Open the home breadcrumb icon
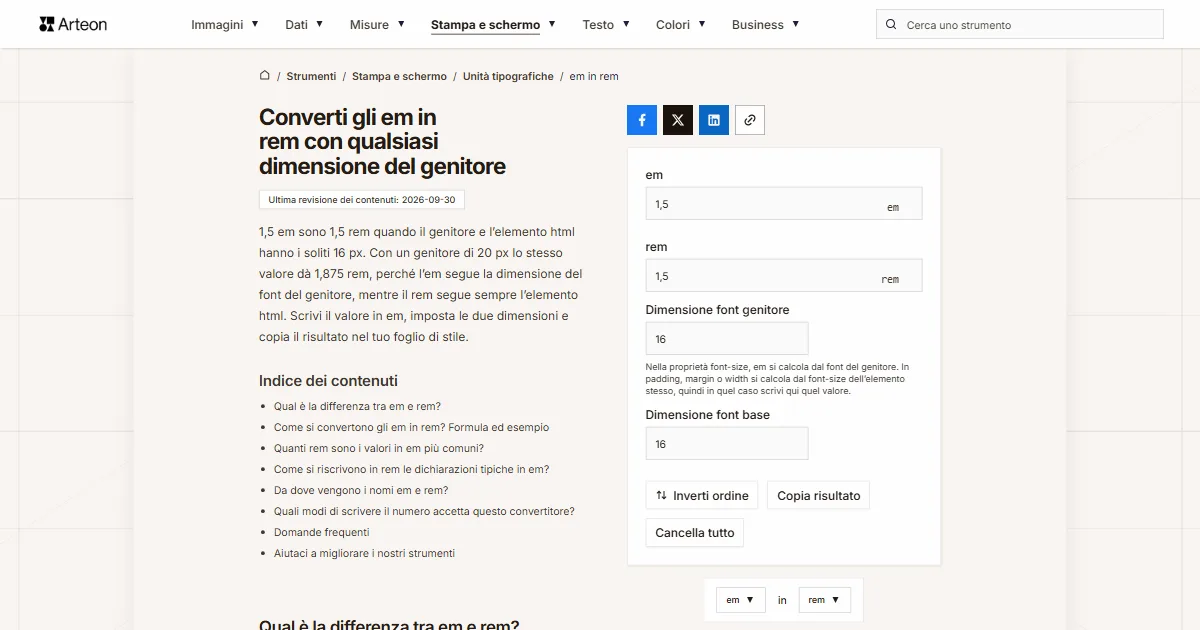This screenshot has width=1200, height=630. (x=265, y=76)
